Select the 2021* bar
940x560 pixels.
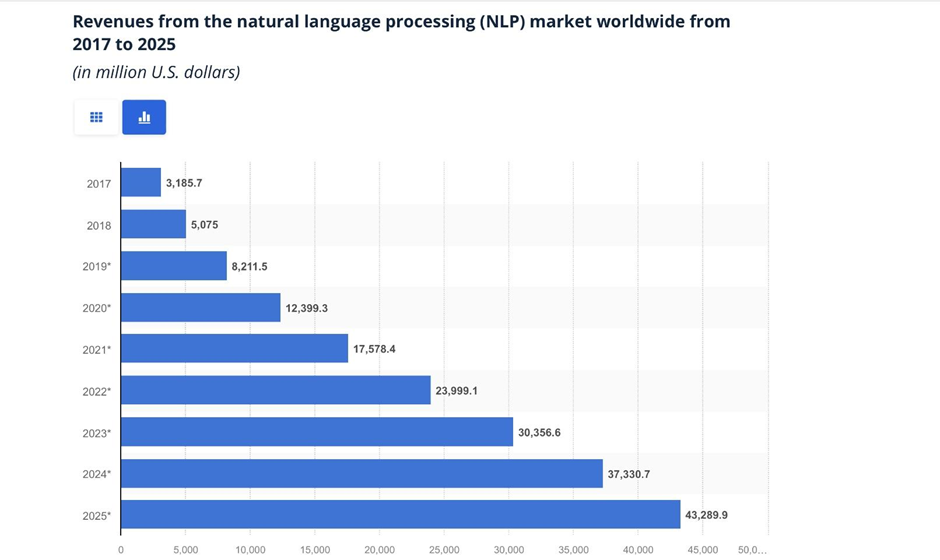[234, 348]
